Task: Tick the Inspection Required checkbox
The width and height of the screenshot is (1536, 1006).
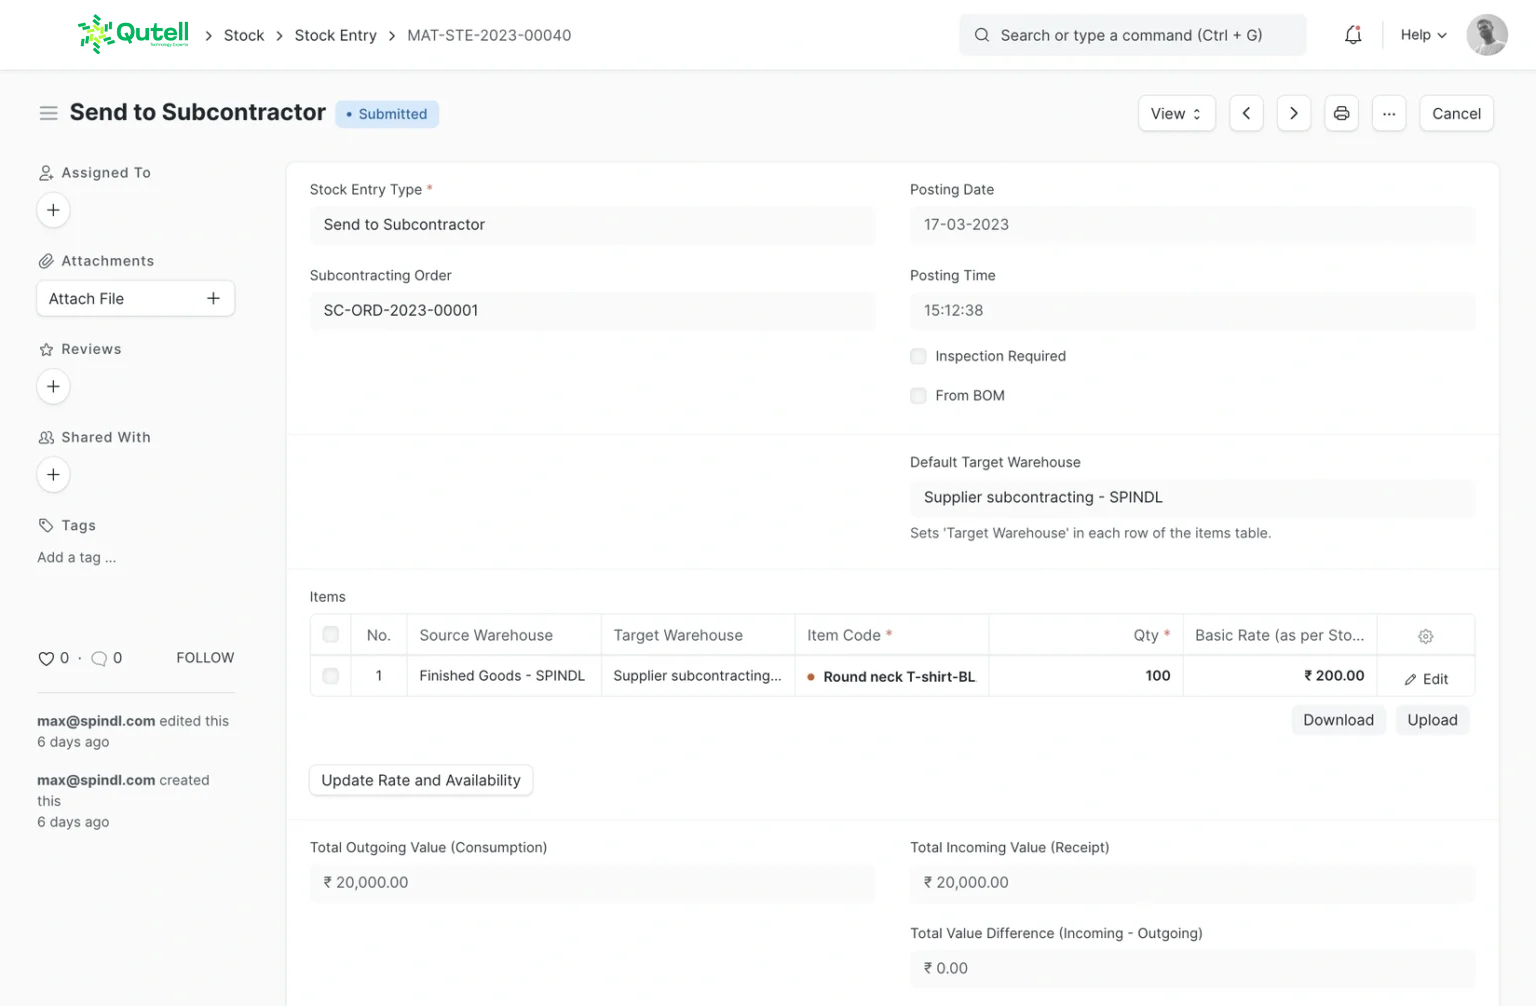Action: coord(918,356)
